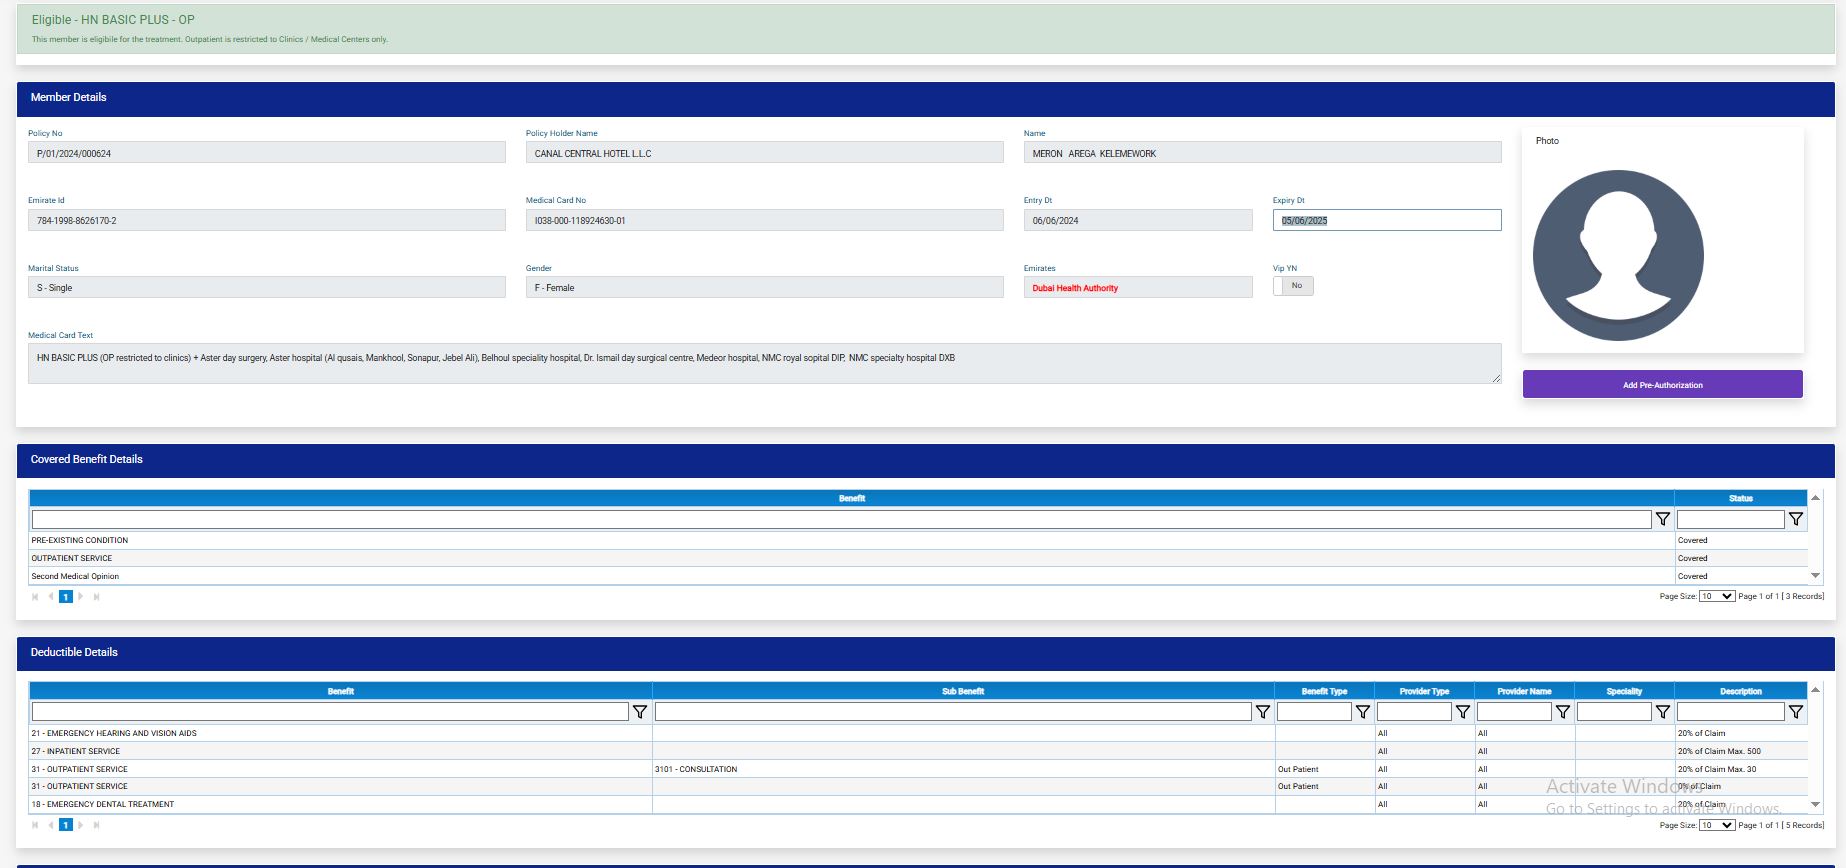Click the Description filter funnel icon

click(1795, 712)
